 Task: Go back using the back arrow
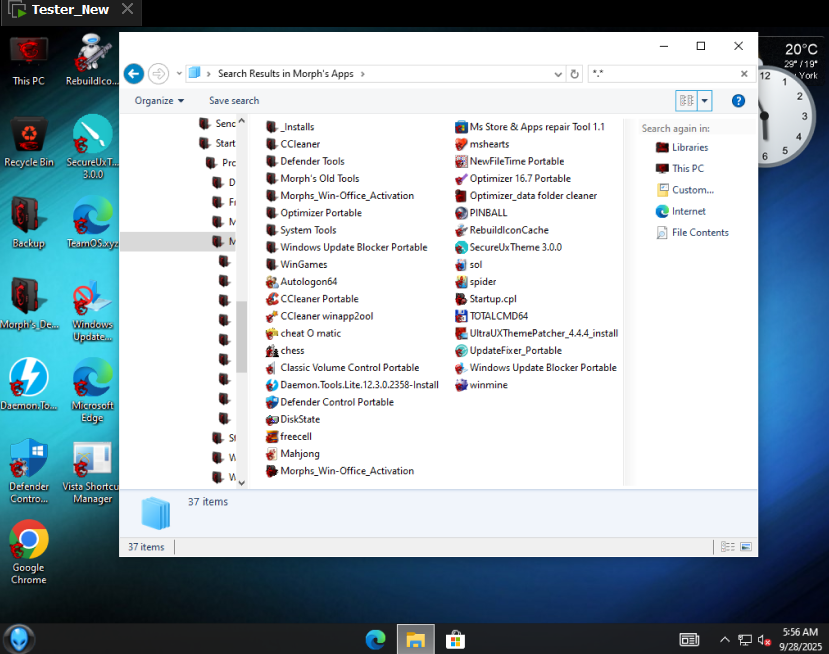(134, 74)
